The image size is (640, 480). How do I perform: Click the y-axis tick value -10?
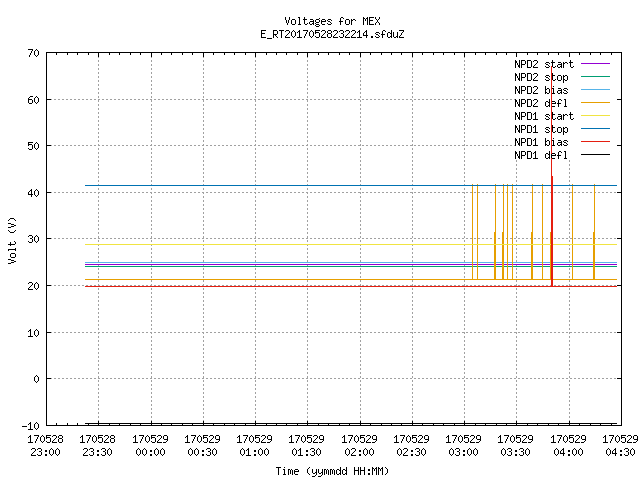coord(30,426)
